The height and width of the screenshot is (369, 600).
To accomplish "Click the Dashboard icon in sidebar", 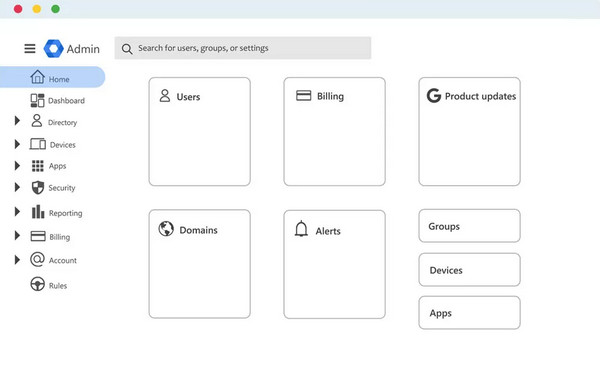I will (x=38, y=100).
